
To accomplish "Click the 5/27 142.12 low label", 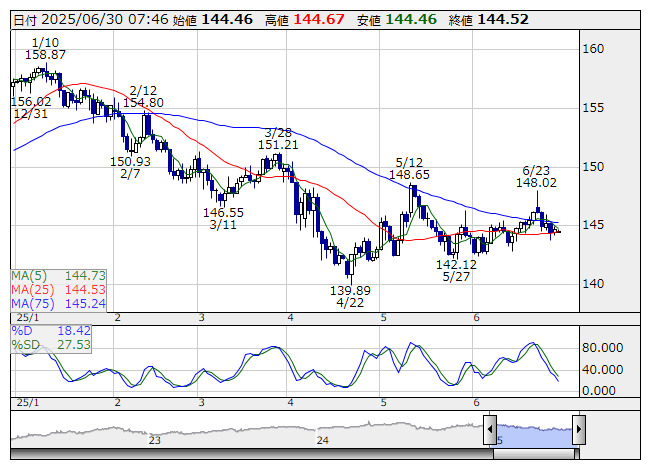I will pyautogui.click(x=455, y=270).
